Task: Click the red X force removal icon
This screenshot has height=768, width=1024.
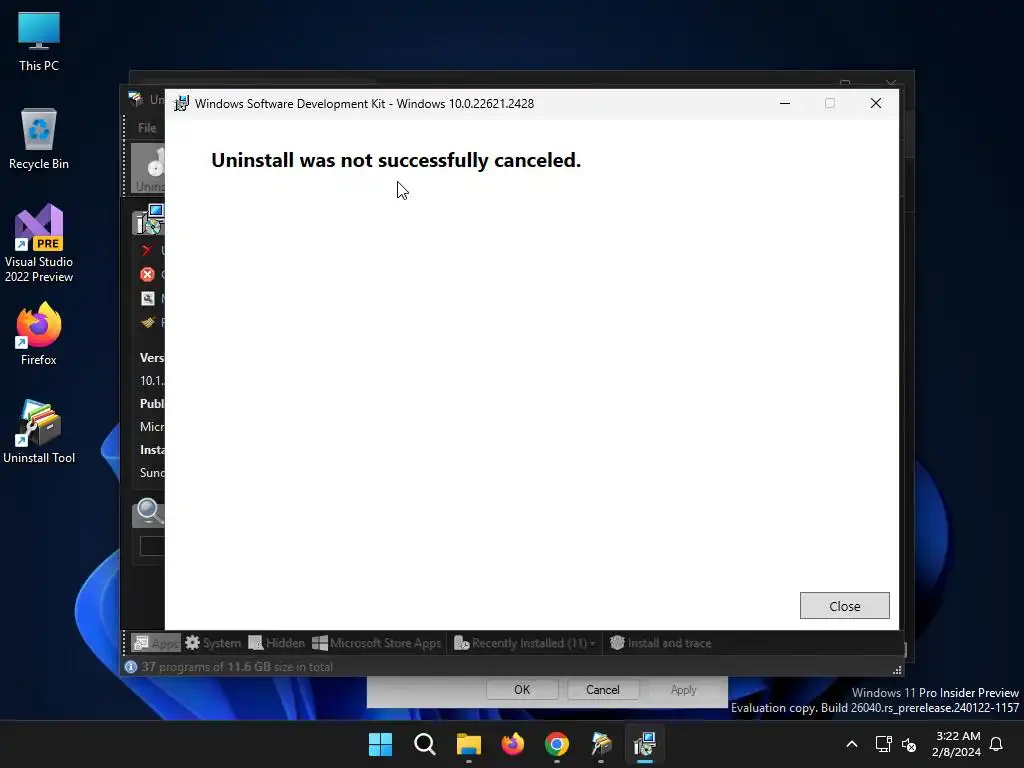Action: (148, 274)
